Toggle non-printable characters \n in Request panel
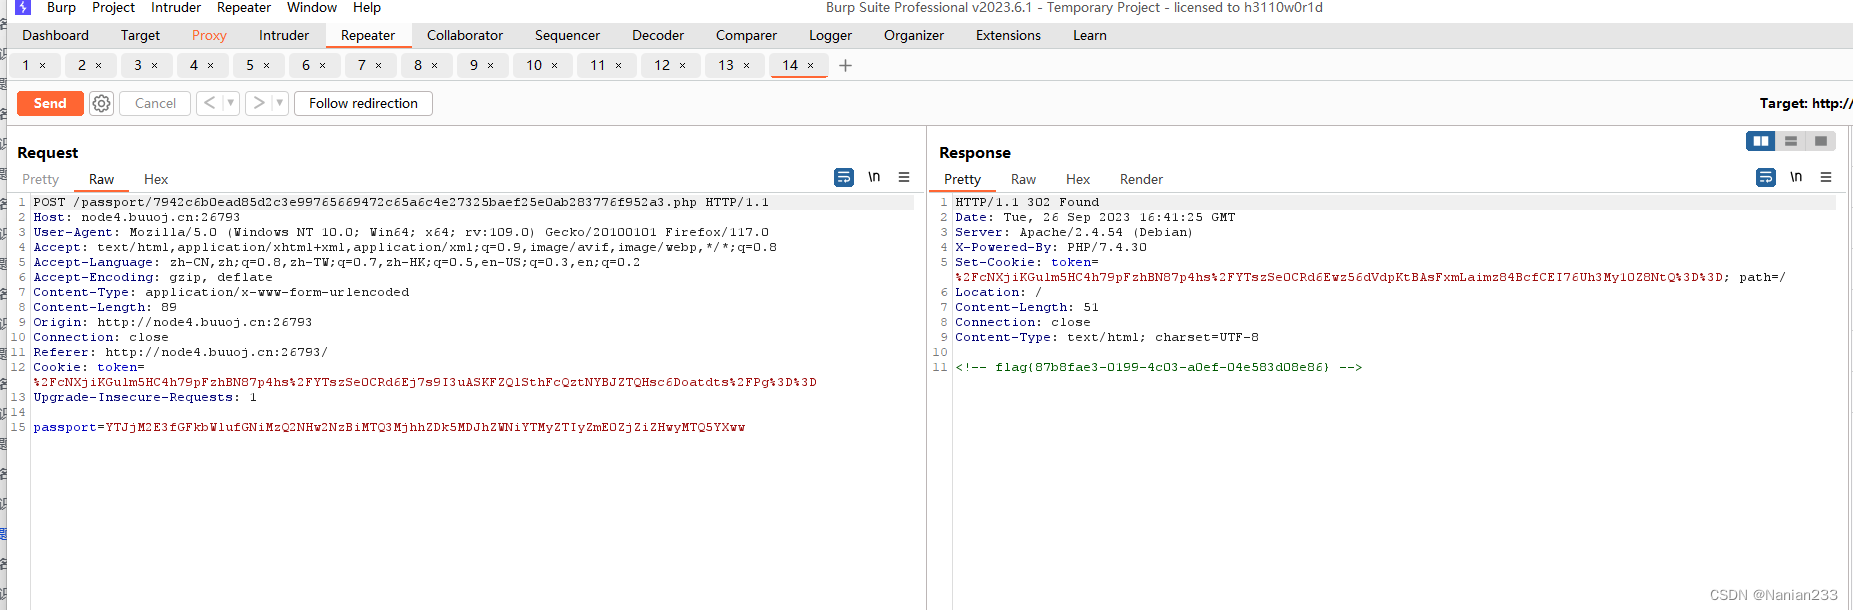This screenshot has height=610, width=1853. 874,177
